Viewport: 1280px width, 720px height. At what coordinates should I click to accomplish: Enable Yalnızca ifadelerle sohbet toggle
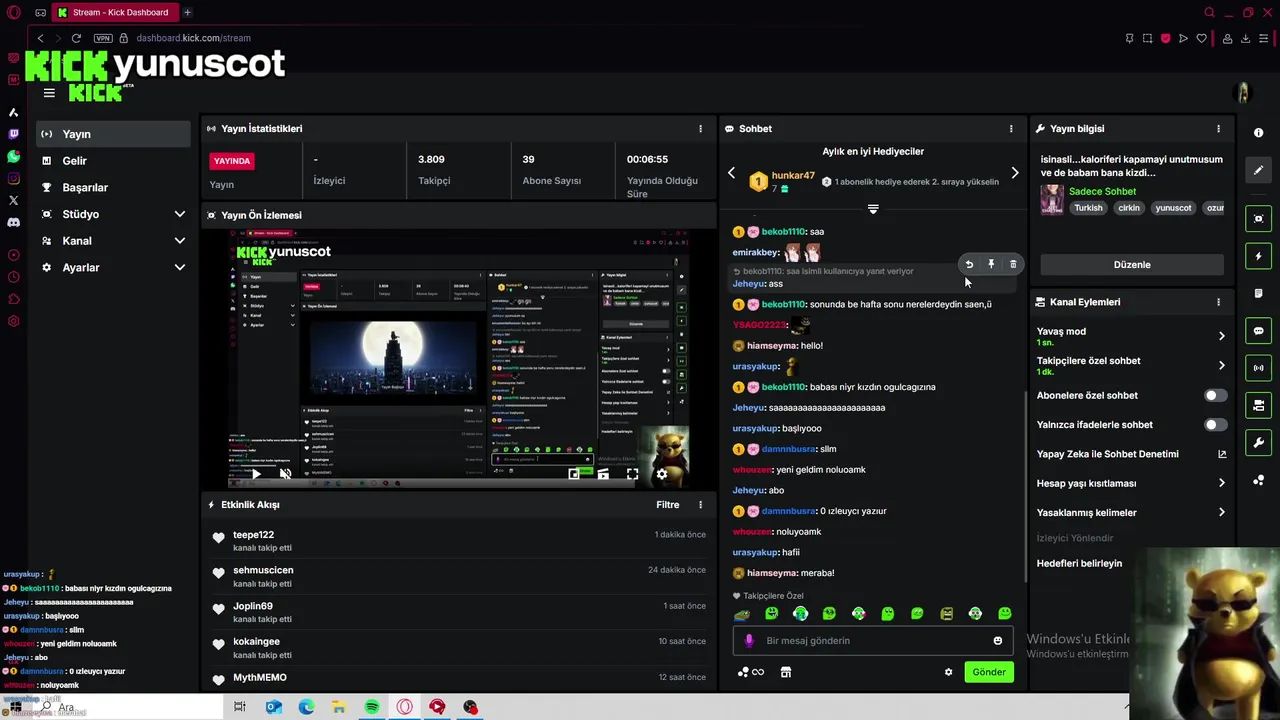(x=1215, y=425)
